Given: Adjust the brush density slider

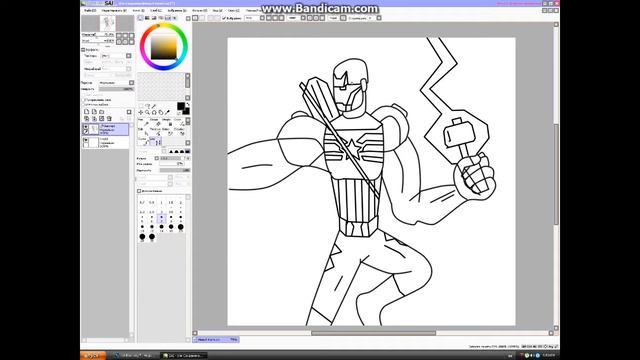Looking at the screenshot, I should (x=175, y=170).
